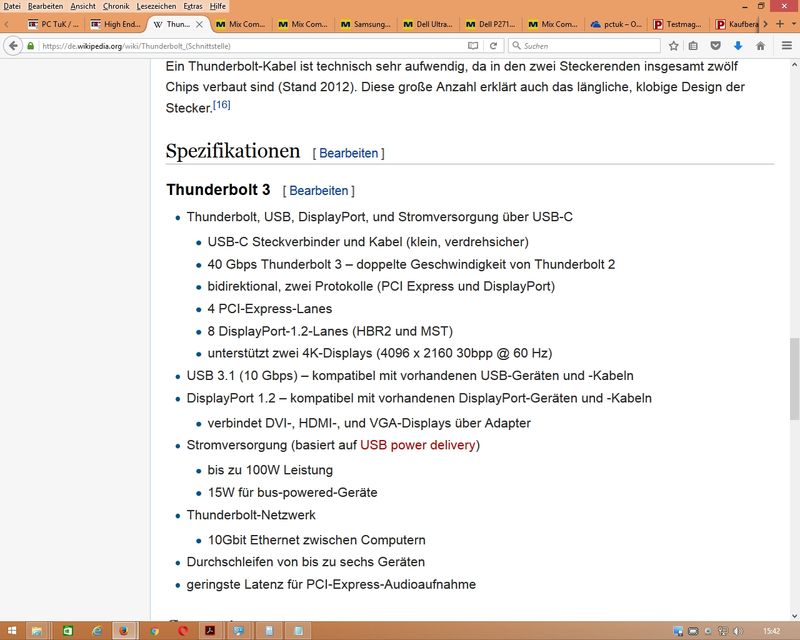Click the scrollbar down arrow
The height and width of the screenshot is (640, 800).
click(x=794, y=616)
